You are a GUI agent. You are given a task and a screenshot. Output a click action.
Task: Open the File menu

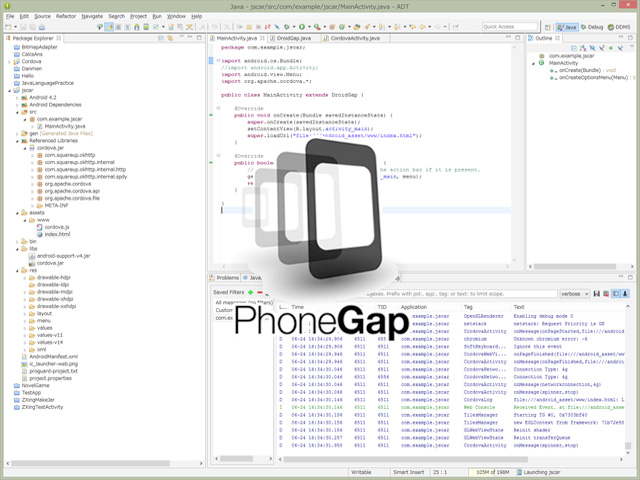10,16
